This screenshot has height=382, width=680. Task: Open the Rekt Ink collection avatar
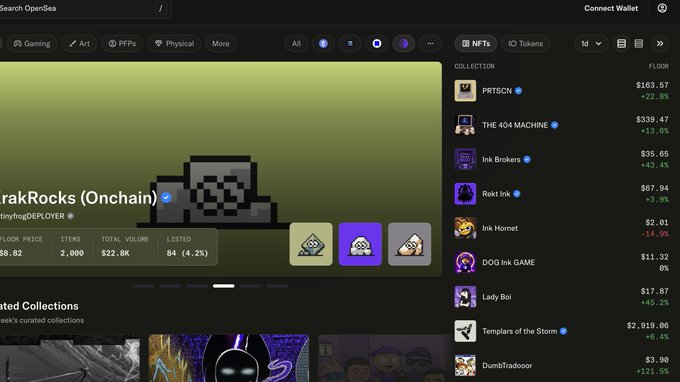(x=465, y=193)
